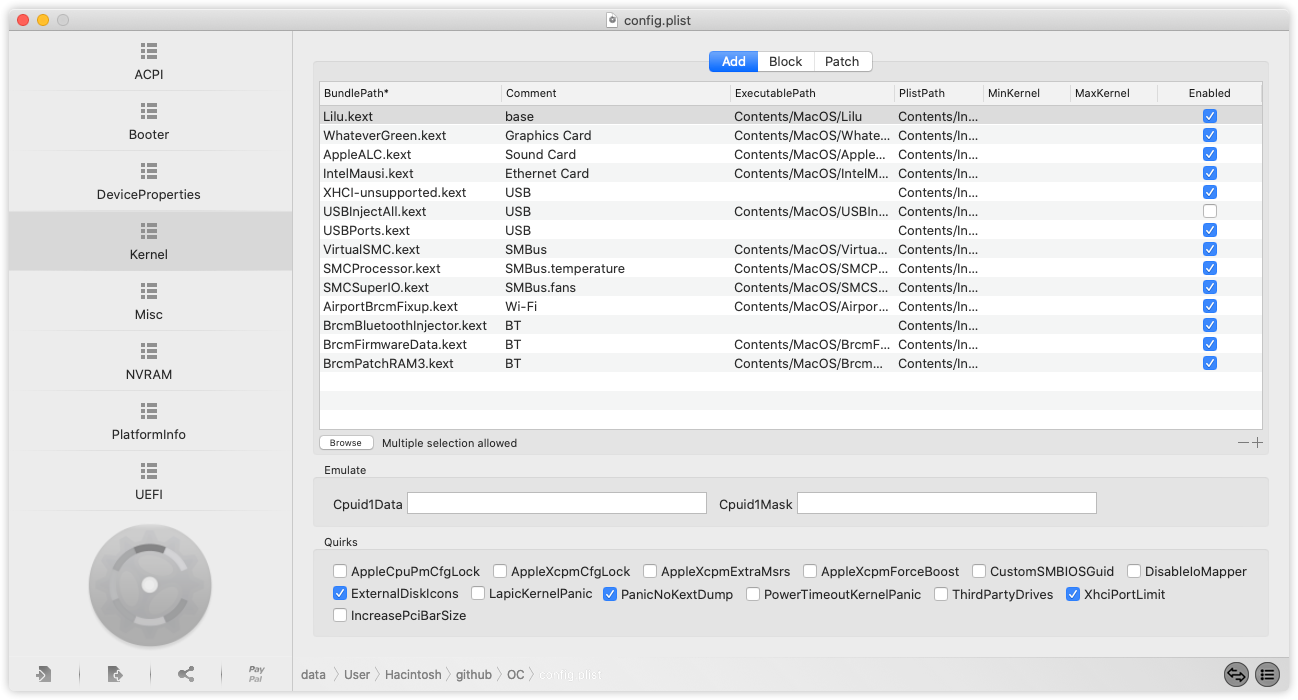Click the swap arrows icon at bottom right
Image resolution: width=1298 pixels, height=700 pixels.
[x=1236, y=675]
